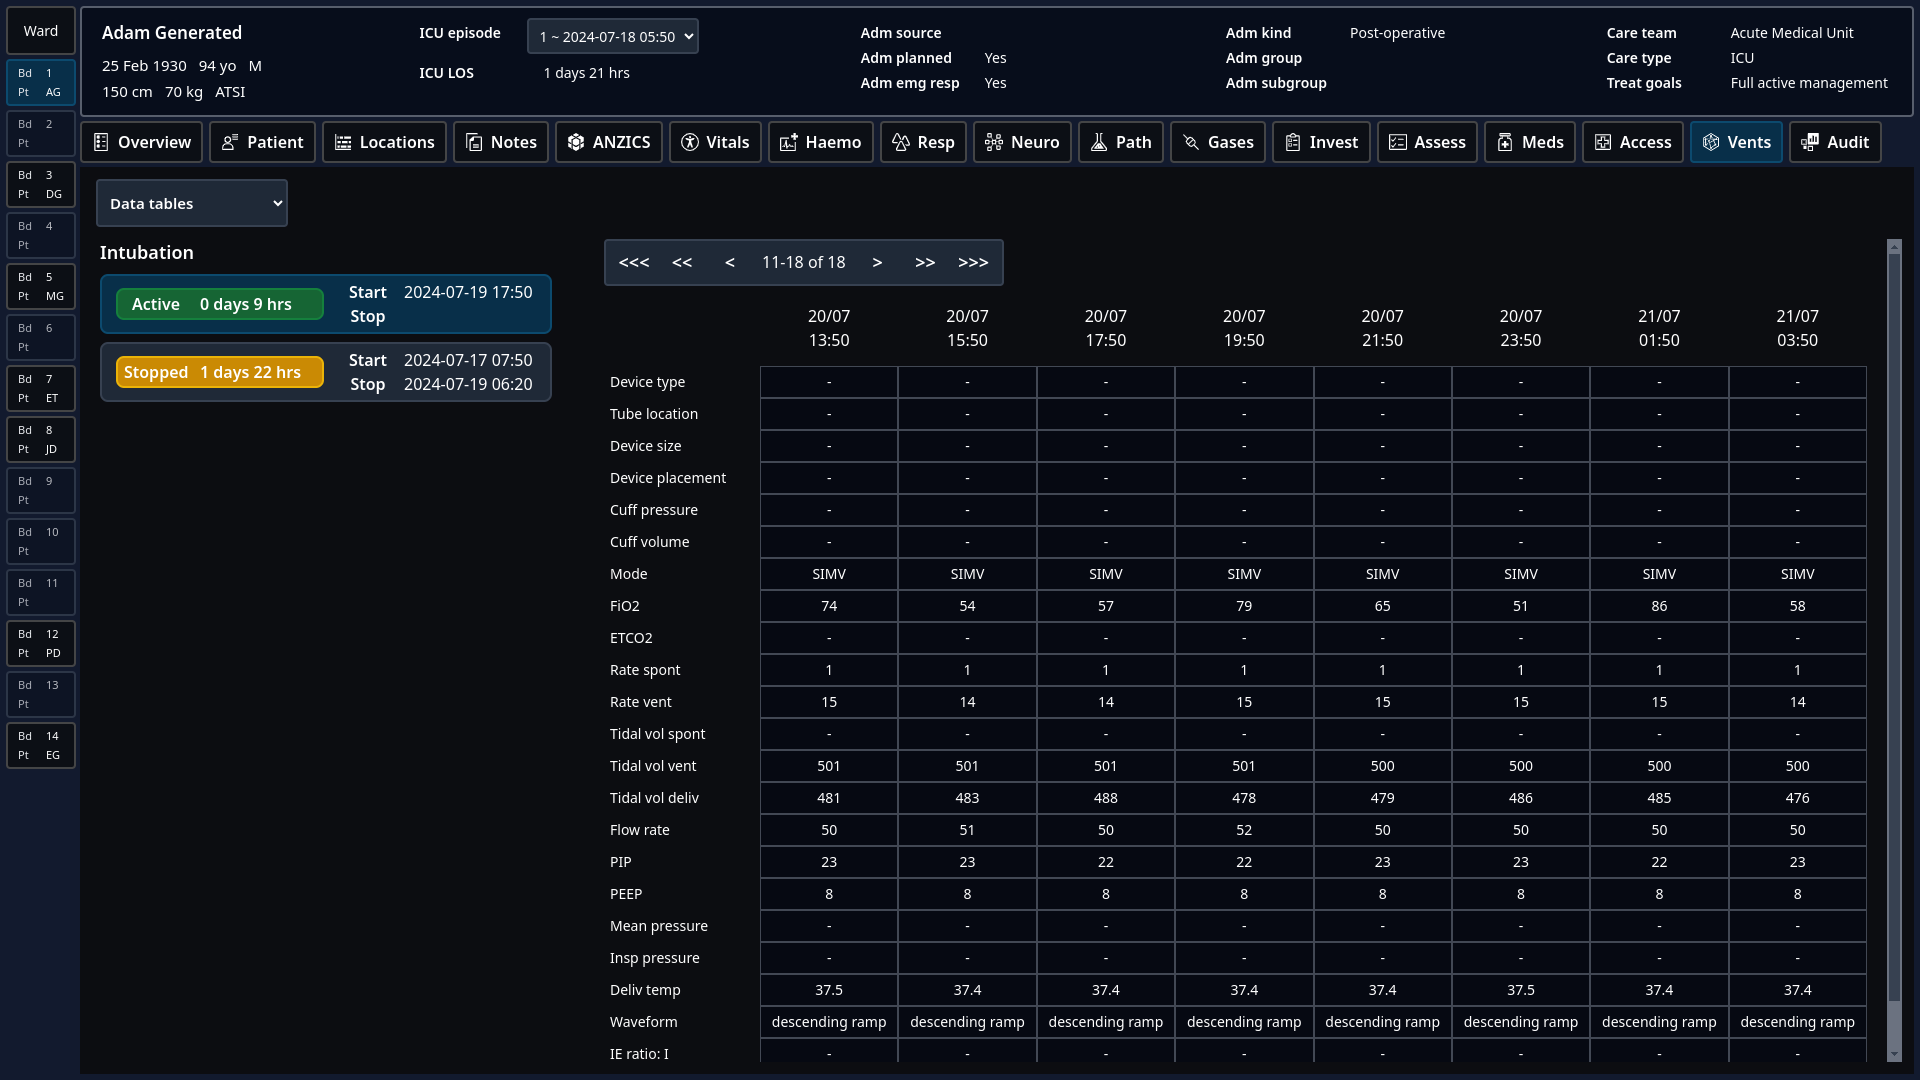Click the Cuff pressure row label
The height and width of the screenshot is (1080, 1920).
point(654,510)
